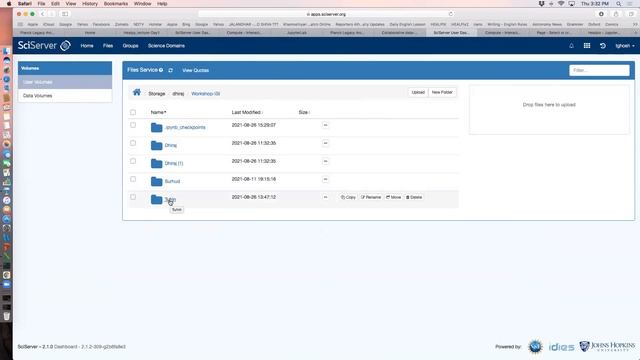Open Groups in SciServer navigation
Image resolution: width=640 pixels, height=360 pixels.
coord(131,46)
